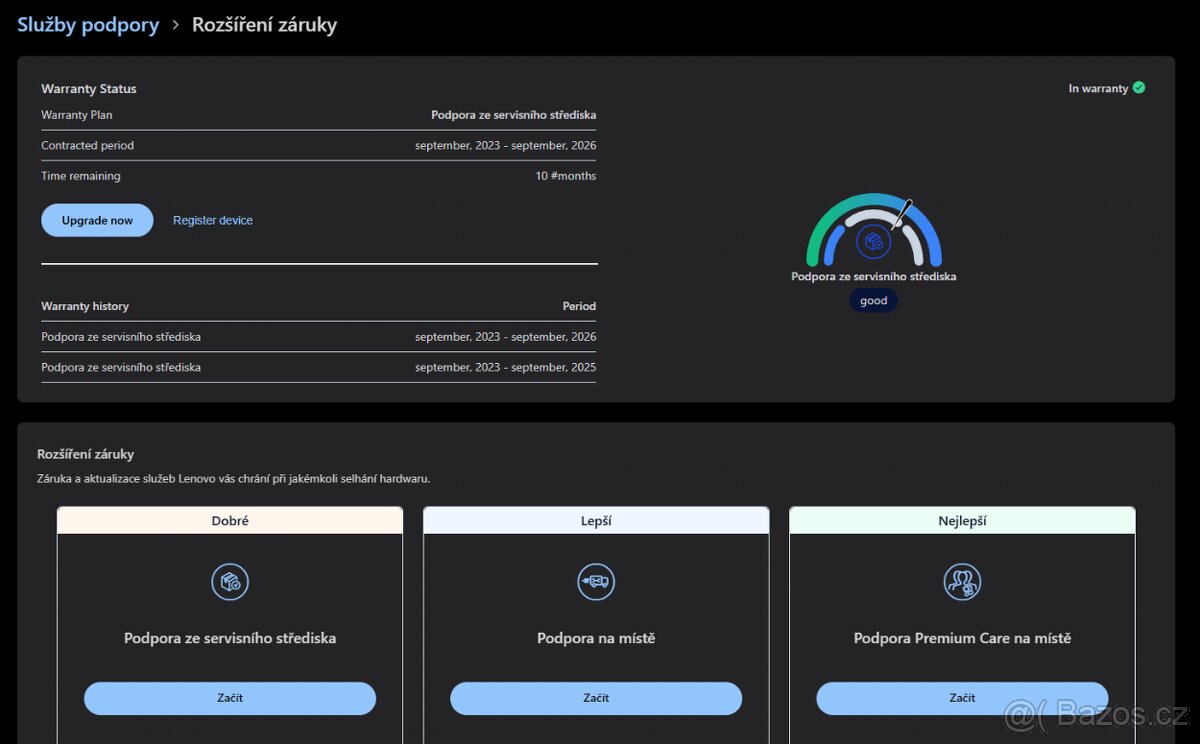Click the Dobré plan depot box icon
Viewport: 1200px width, 744px height.
coord(230,582)
